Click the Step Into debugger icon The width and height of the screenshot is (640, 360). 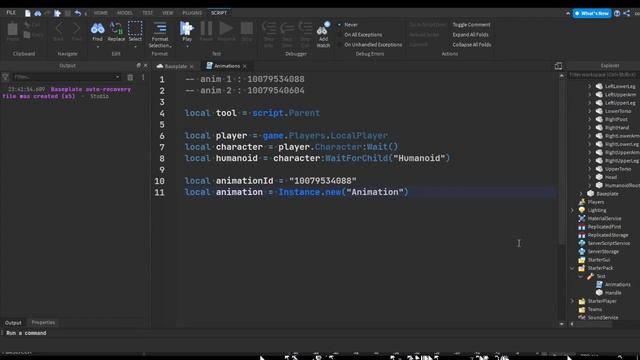click(x=269, y=29)
